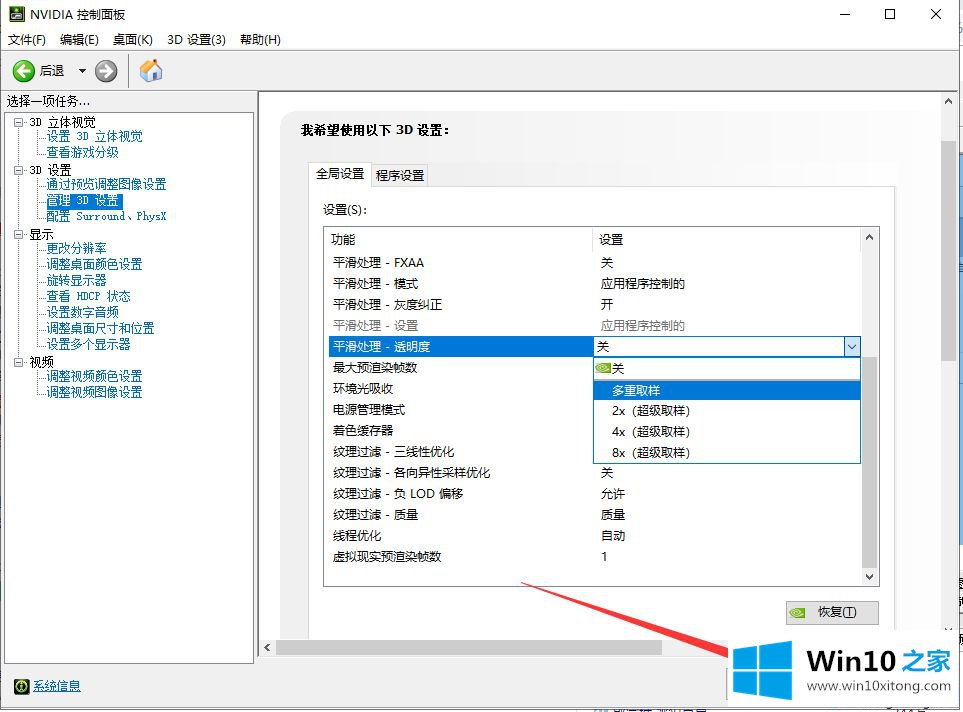Switch to the 全局设置 tab
963x712 pixels.
[x=340, y=174]
